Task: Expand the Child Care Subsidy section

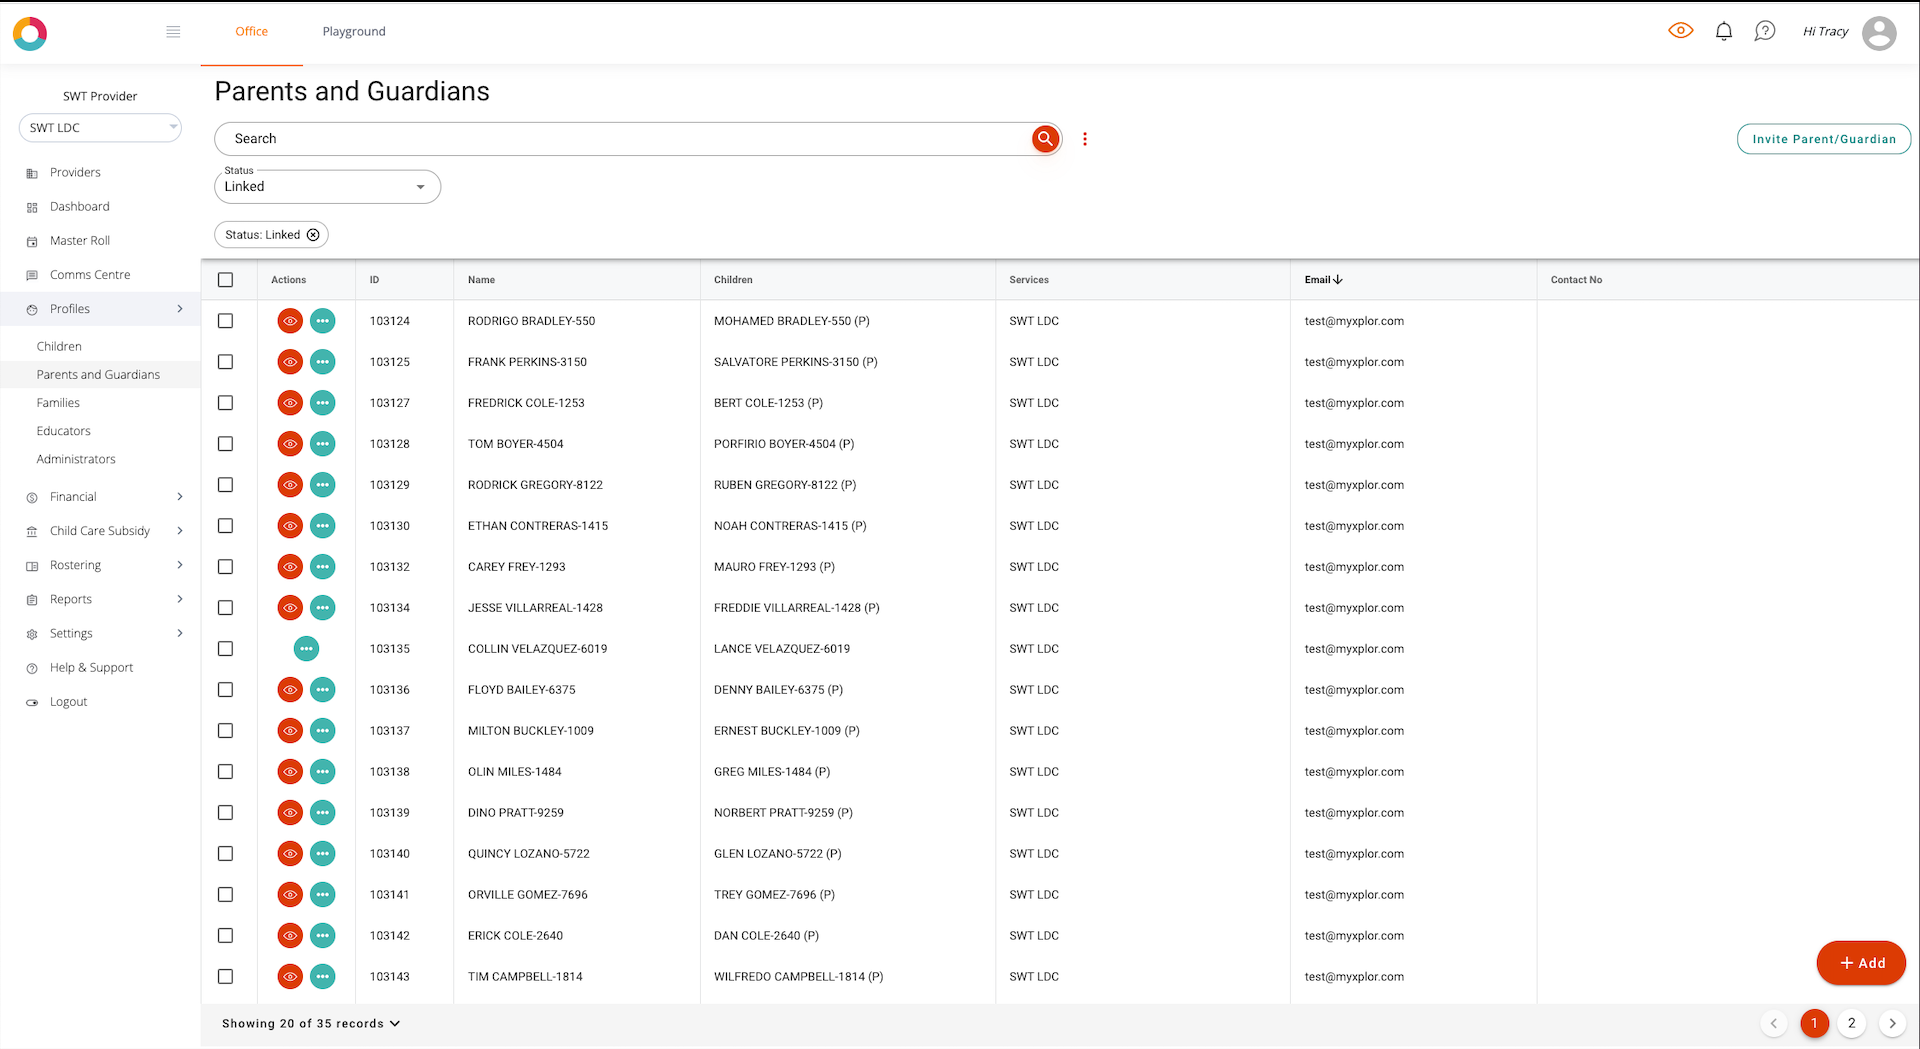Action: click(x=100, y=531)
